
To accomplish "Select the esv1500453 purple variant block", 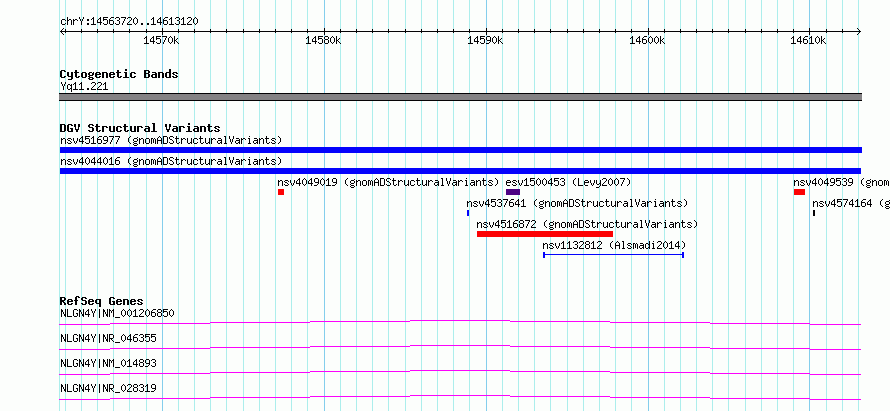I will pos(513,192).
